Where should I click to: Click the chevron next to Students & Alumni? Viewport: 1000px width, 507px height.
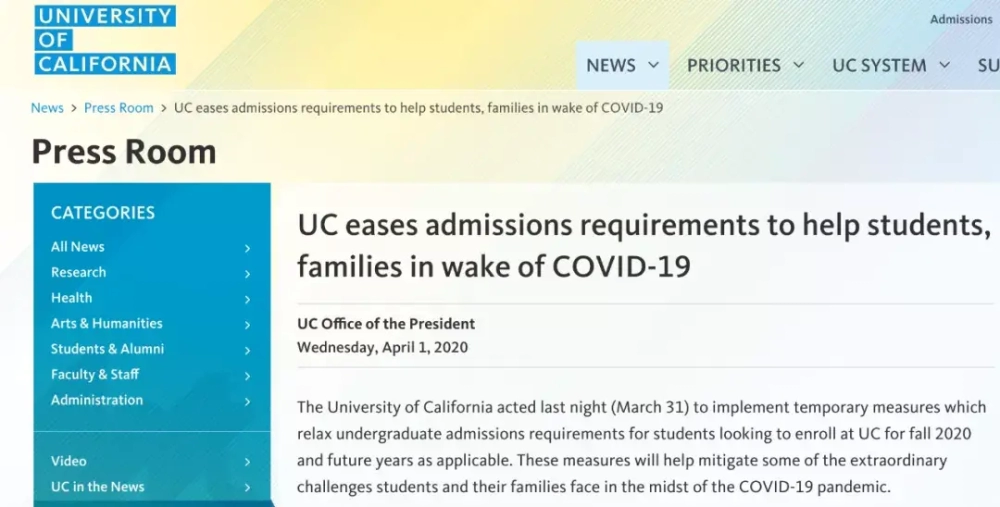point(247,350)
